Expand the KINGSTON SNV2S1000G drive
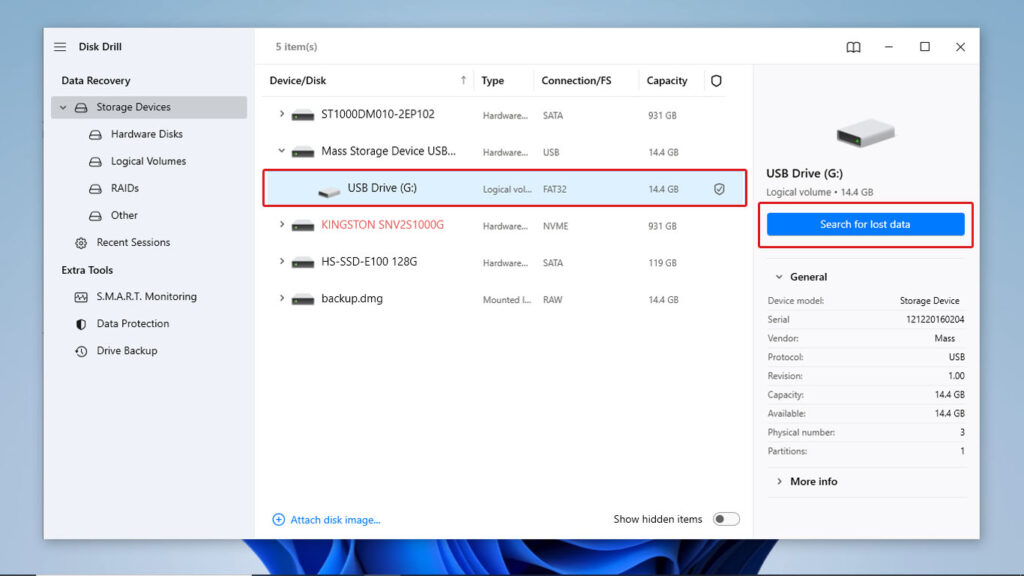The width and height of the screenshot is (1024, 576). pyautogui.click(x=283, y=225)
